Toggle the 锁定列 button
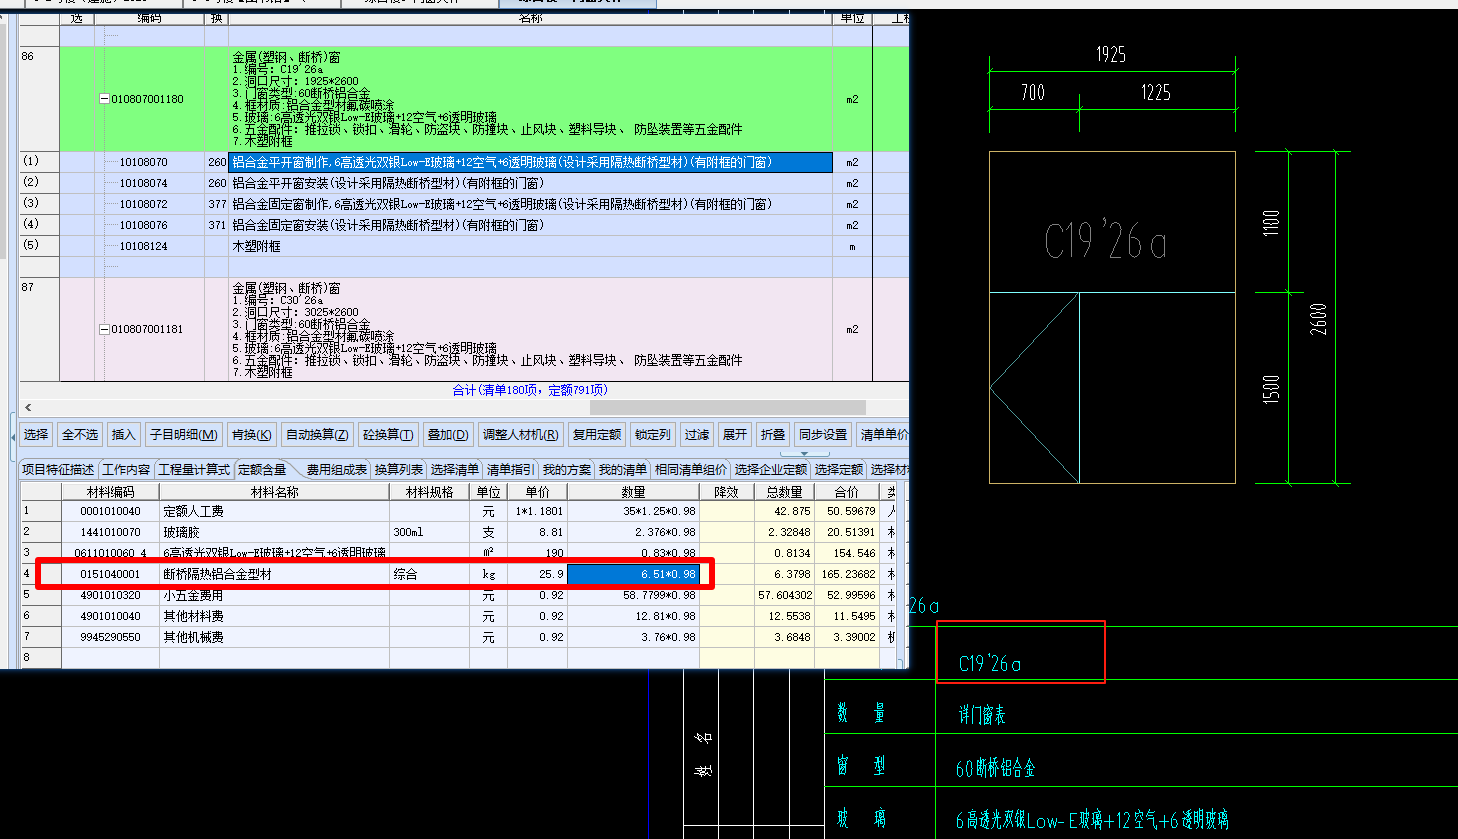Screen dimensions: 1458x839 [652, 434]
